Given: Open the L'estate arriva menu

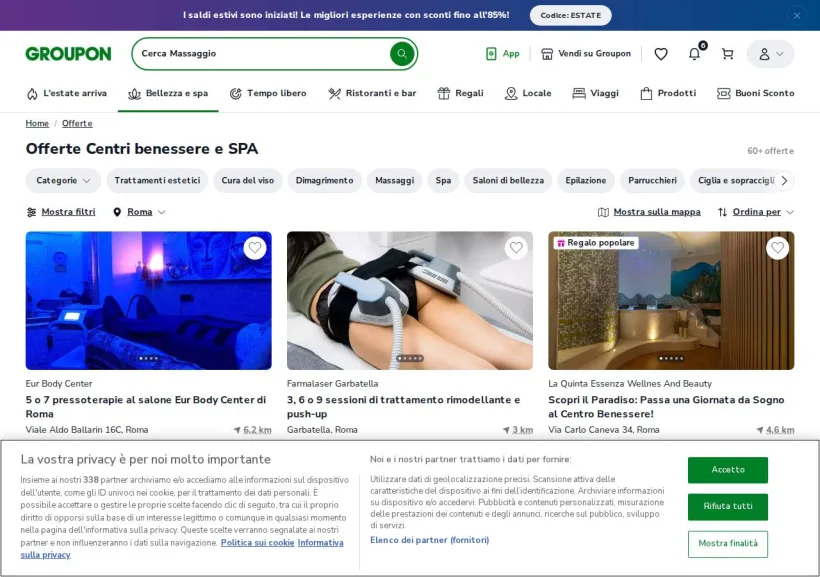Looking at the screenshot, I should point(66,94).
